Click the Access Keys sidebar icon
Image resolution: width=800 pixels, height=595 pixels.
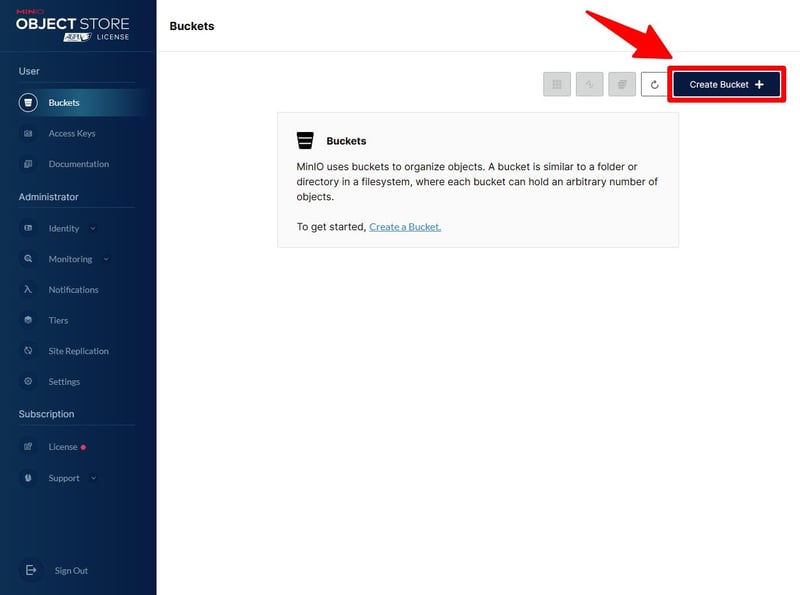click(x=28, y=133)
